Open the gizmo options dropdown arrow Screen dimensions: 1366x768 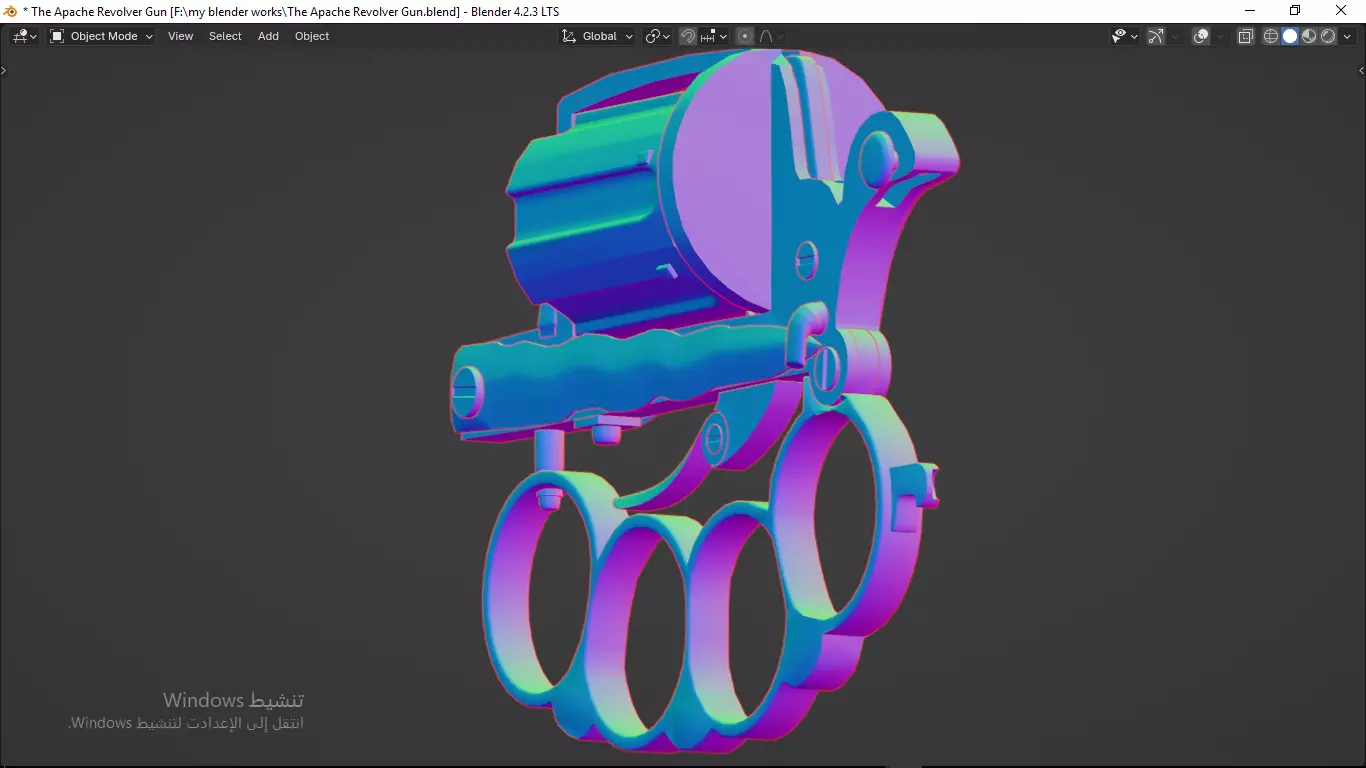coord(1175,36)
